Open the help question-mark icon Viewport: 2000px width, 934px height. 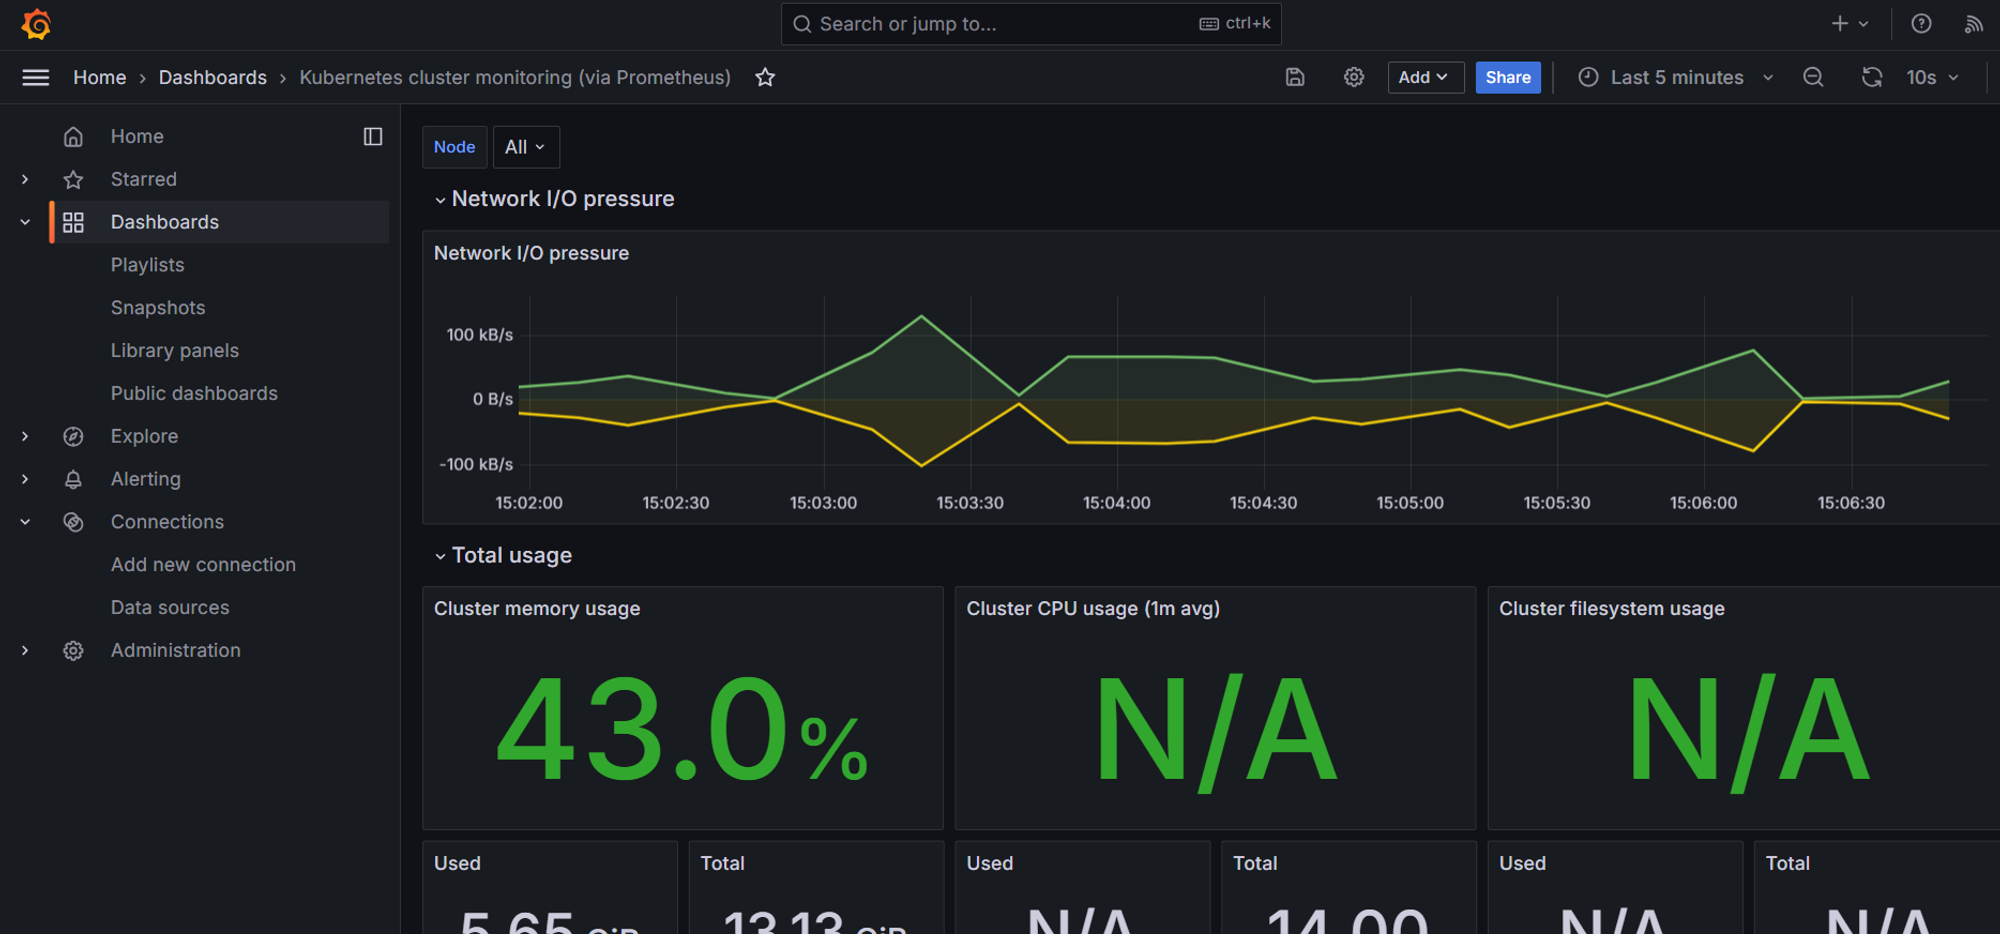[1920, 23]
